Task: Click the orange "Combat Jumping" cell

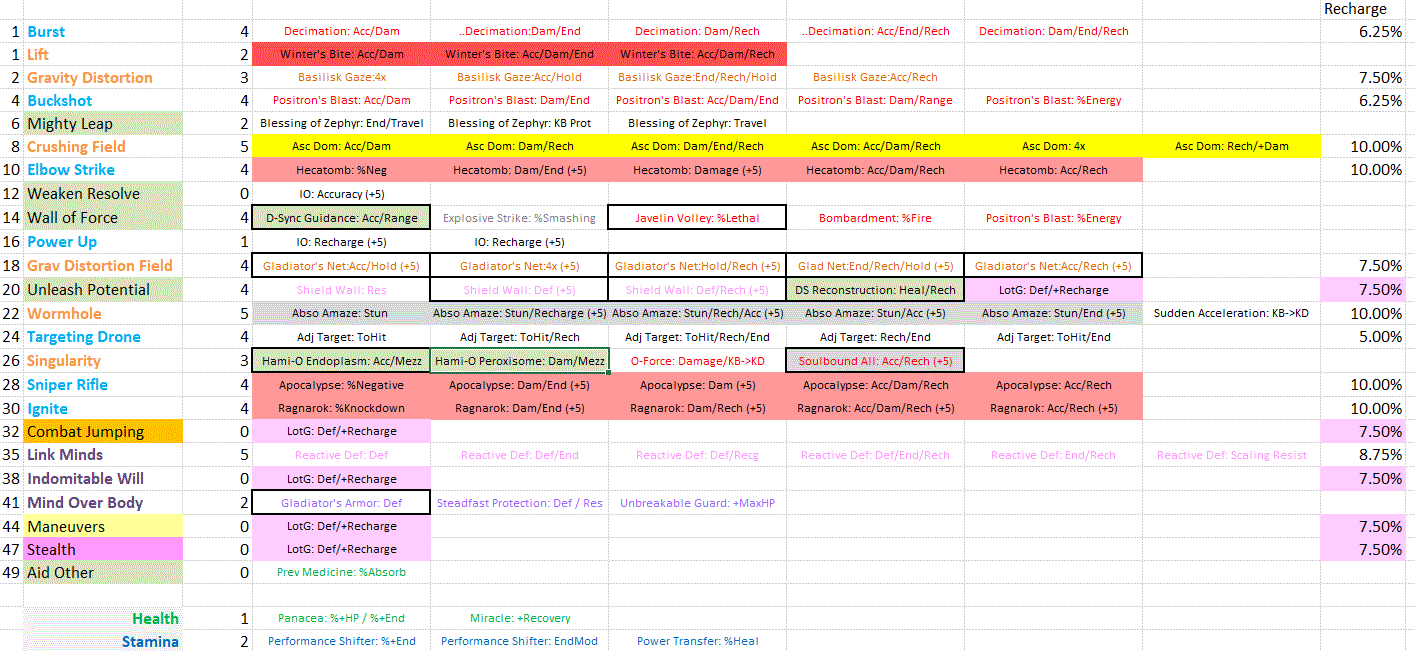Action: tap(85, 432)
